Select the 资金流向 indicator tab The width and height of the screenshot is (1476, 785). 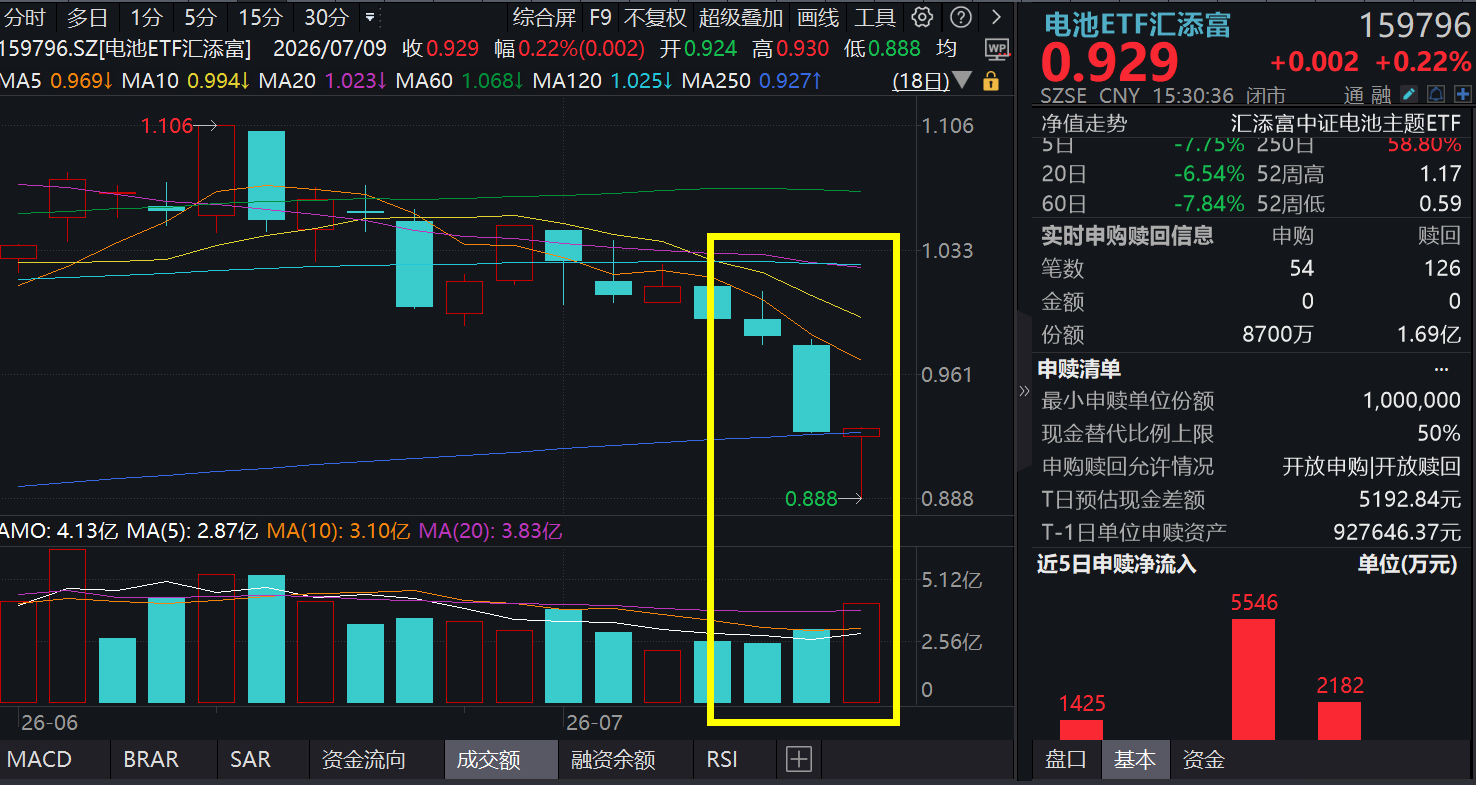364,760
